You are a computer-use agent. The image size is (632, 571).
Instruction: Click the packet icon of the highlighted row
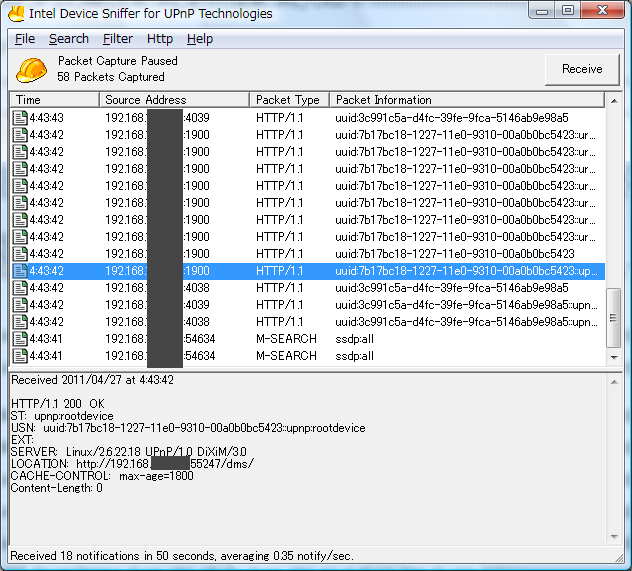20,271
